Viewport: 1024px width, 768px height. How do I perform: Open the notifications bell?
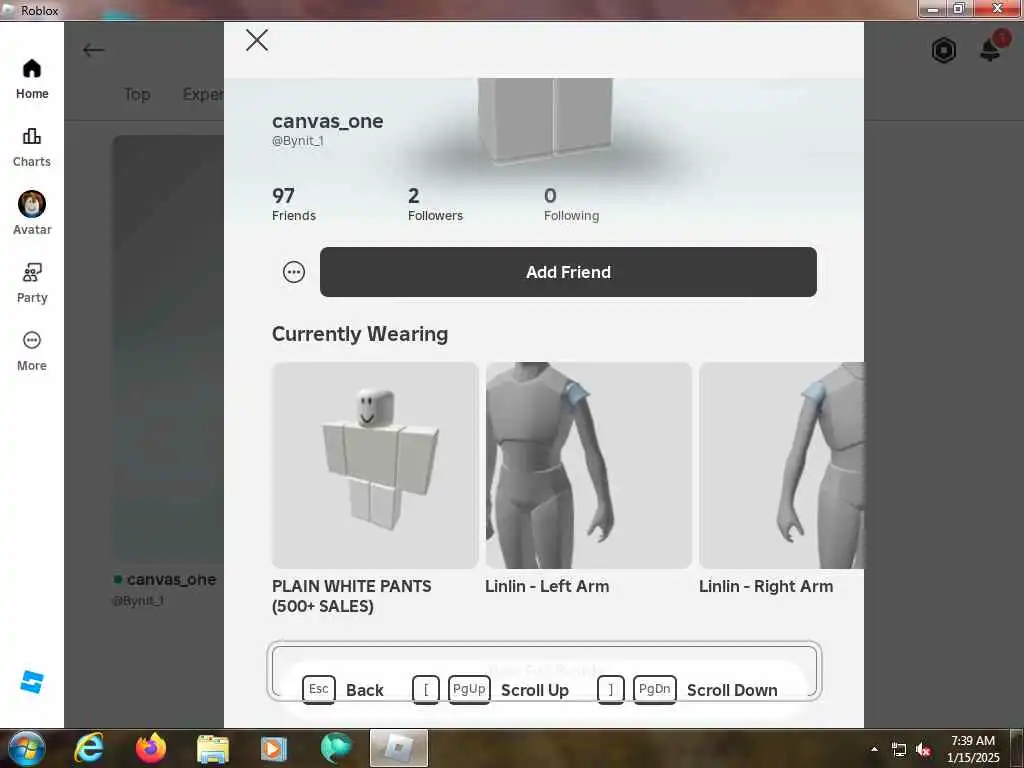pyautogui.click(x=991, y=48)
